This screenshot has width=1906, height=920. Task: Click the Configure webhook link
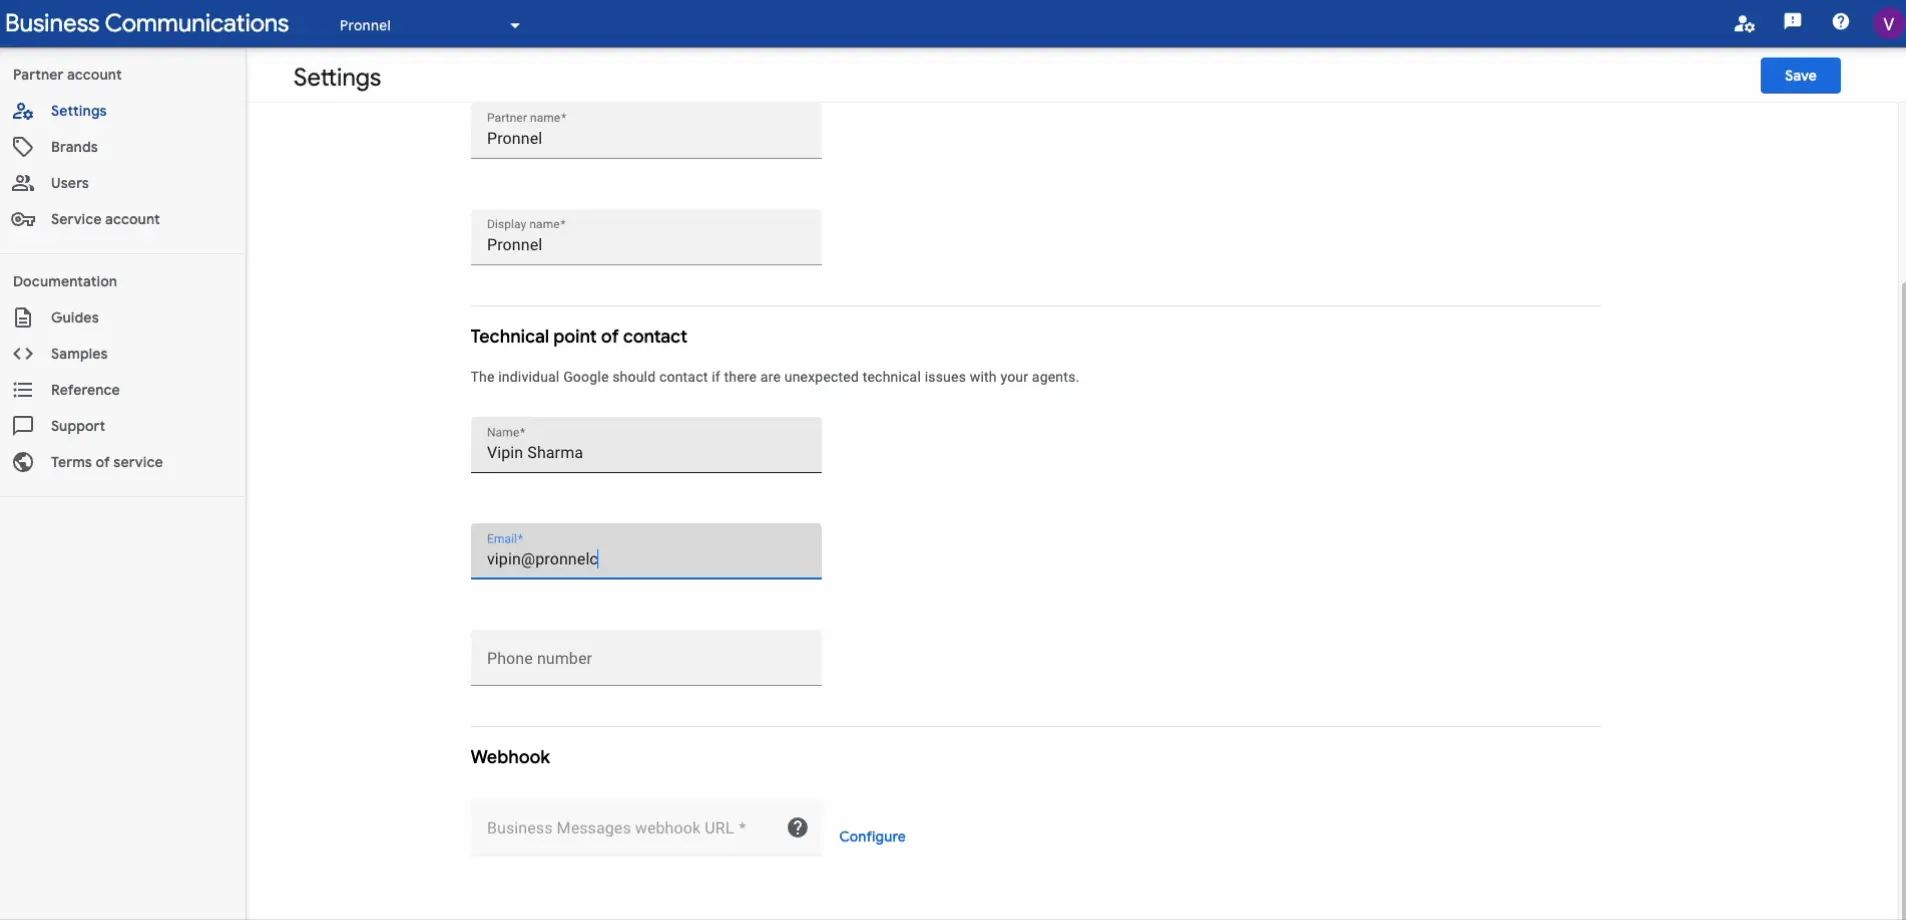pos(872,837)
